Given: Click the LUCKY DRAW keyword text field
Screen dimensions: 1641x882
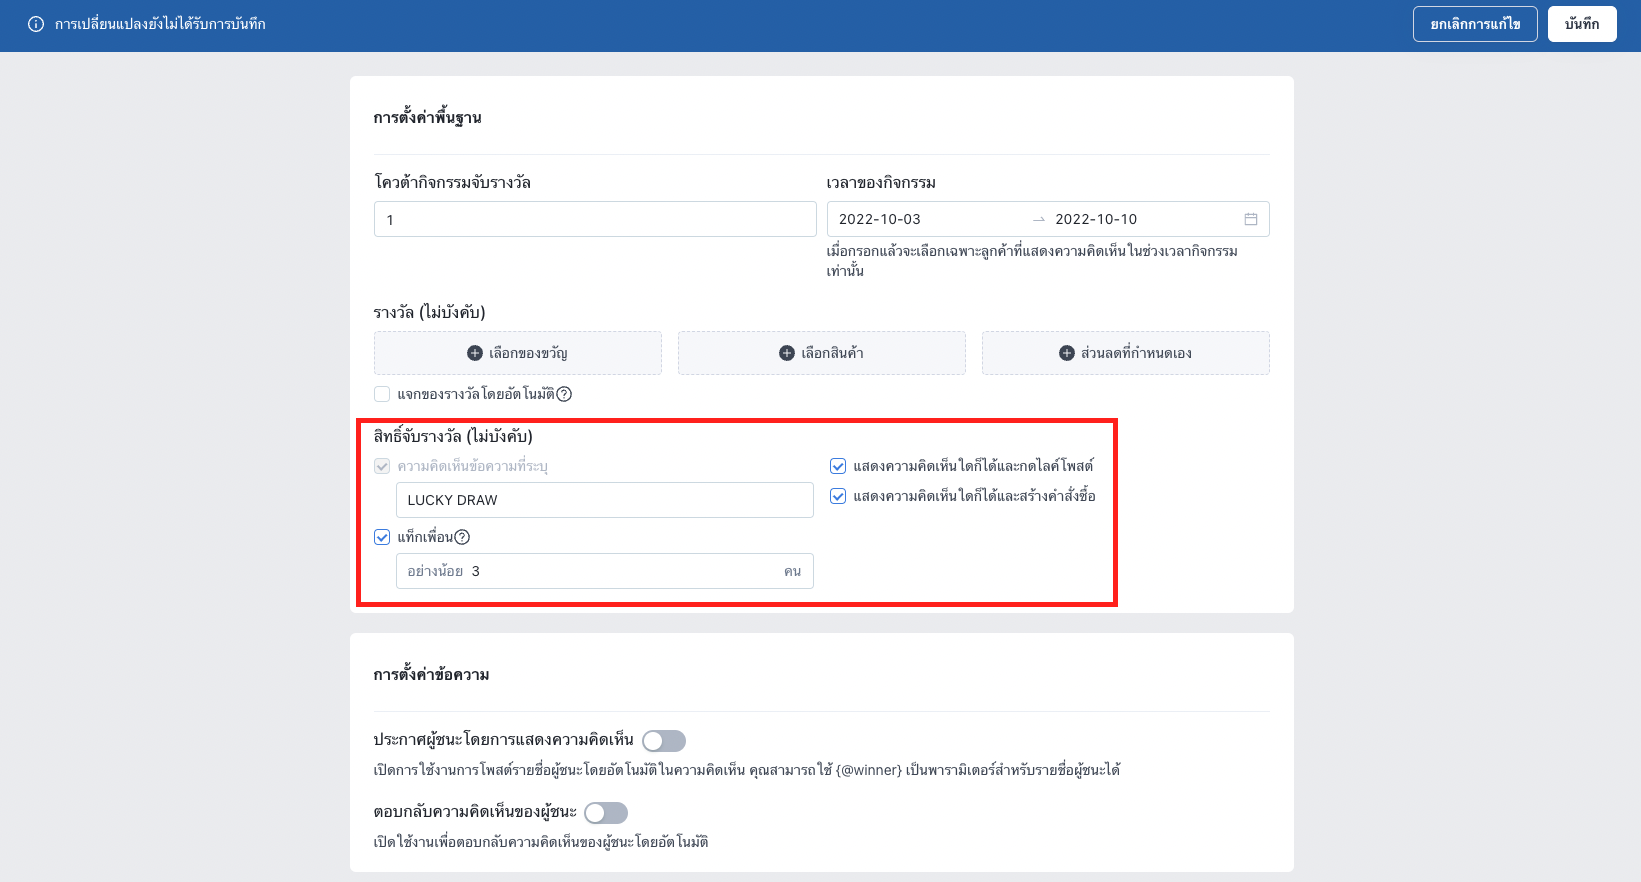Looking at the screenshot, I should point(605,500).
